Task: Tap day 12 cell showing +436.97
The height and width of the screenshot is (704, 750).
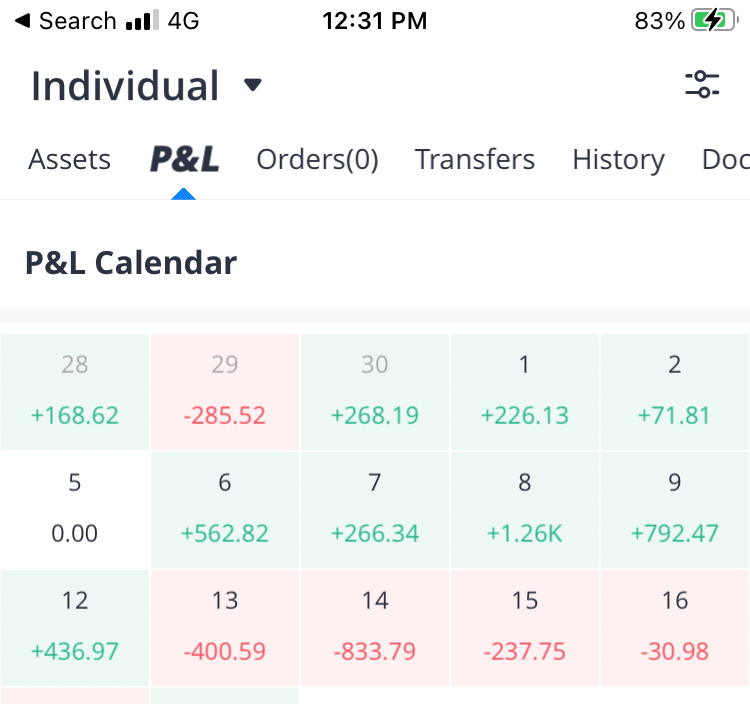Action: click(75, 627)
